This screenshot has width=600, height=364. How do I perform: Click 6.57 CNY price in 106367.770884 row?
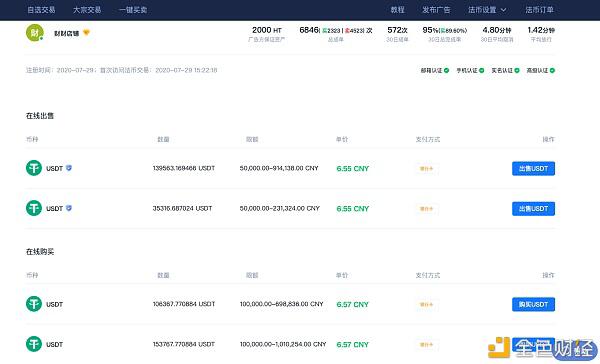pyautogui.click(x=353, y=304)
